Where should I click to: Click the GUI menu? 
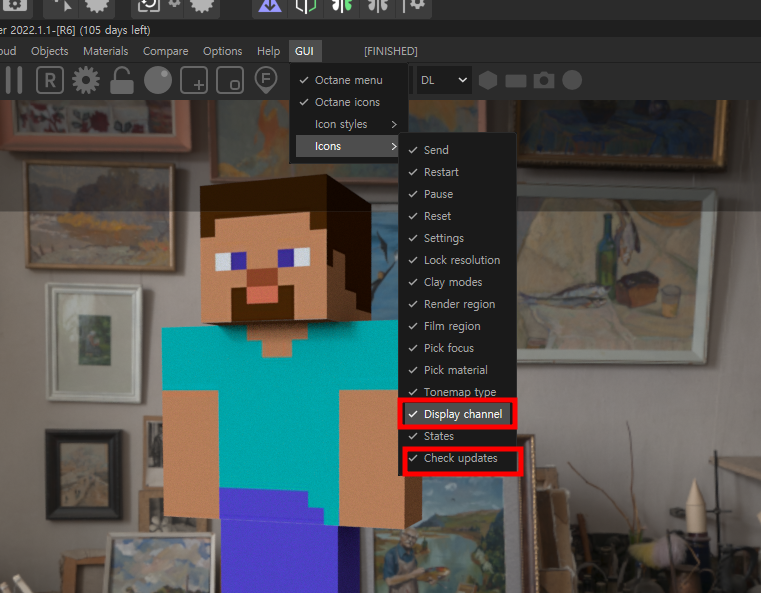coord(304,51)
